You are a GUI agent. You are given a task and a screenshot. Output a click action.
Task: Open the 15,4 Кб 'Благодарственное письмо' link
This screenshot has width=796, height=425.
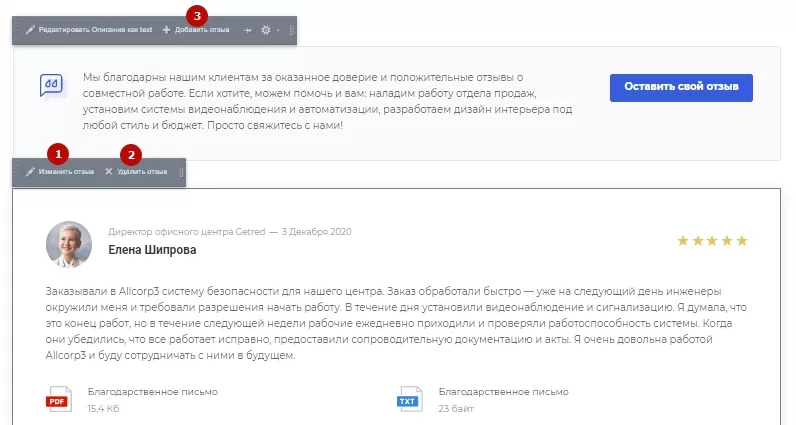153,392
